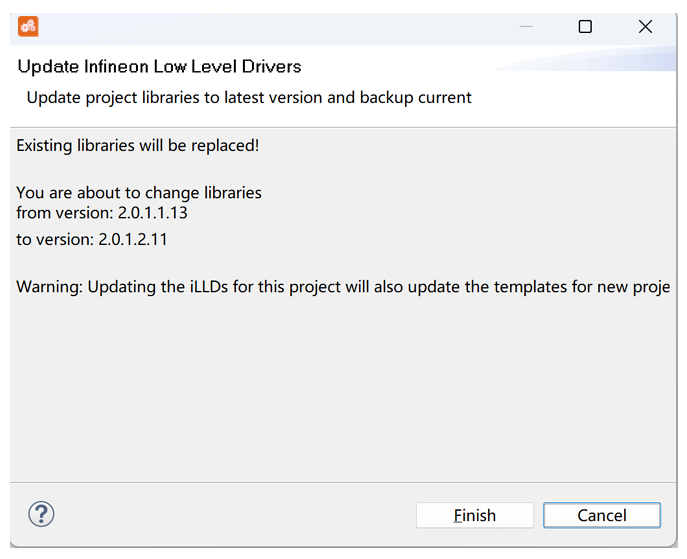
Task: Cancel the library update
Action: point(601,515)
